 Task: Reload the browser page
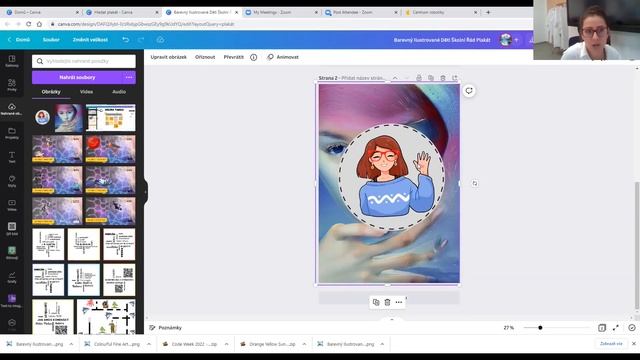tap(29, 24)
